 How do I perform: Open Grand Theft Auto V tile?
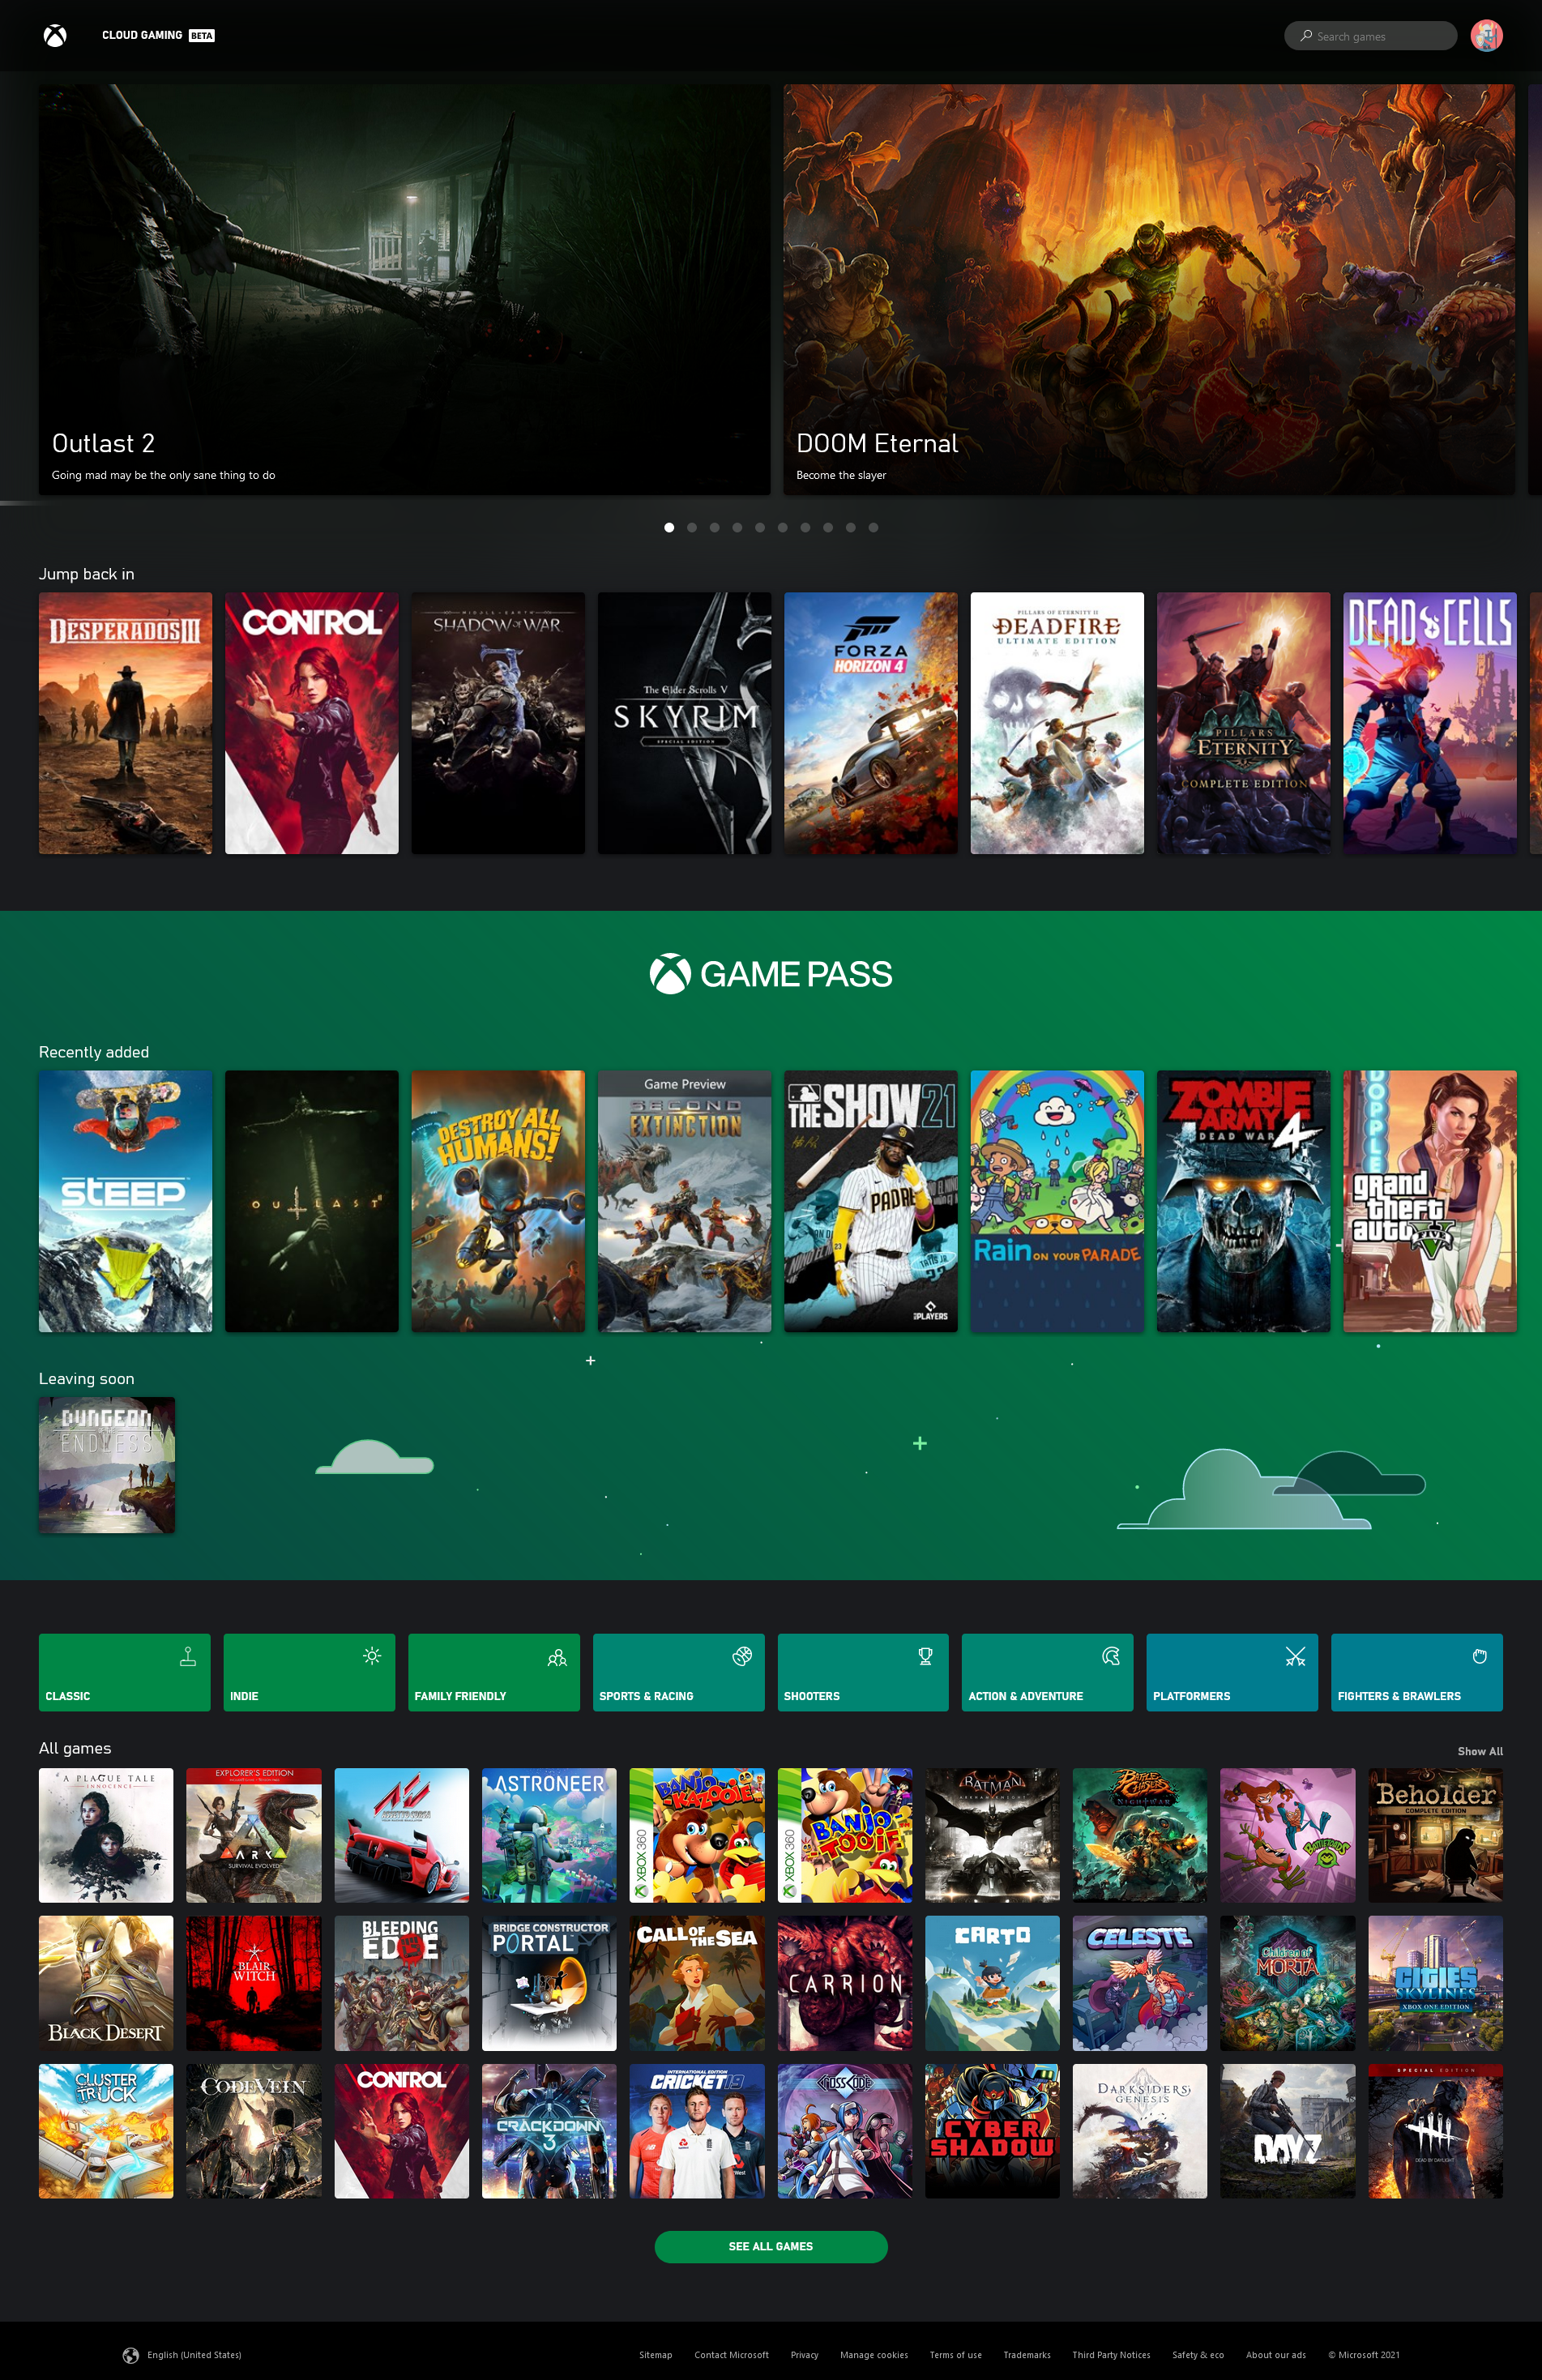tap(1430, 1201)
